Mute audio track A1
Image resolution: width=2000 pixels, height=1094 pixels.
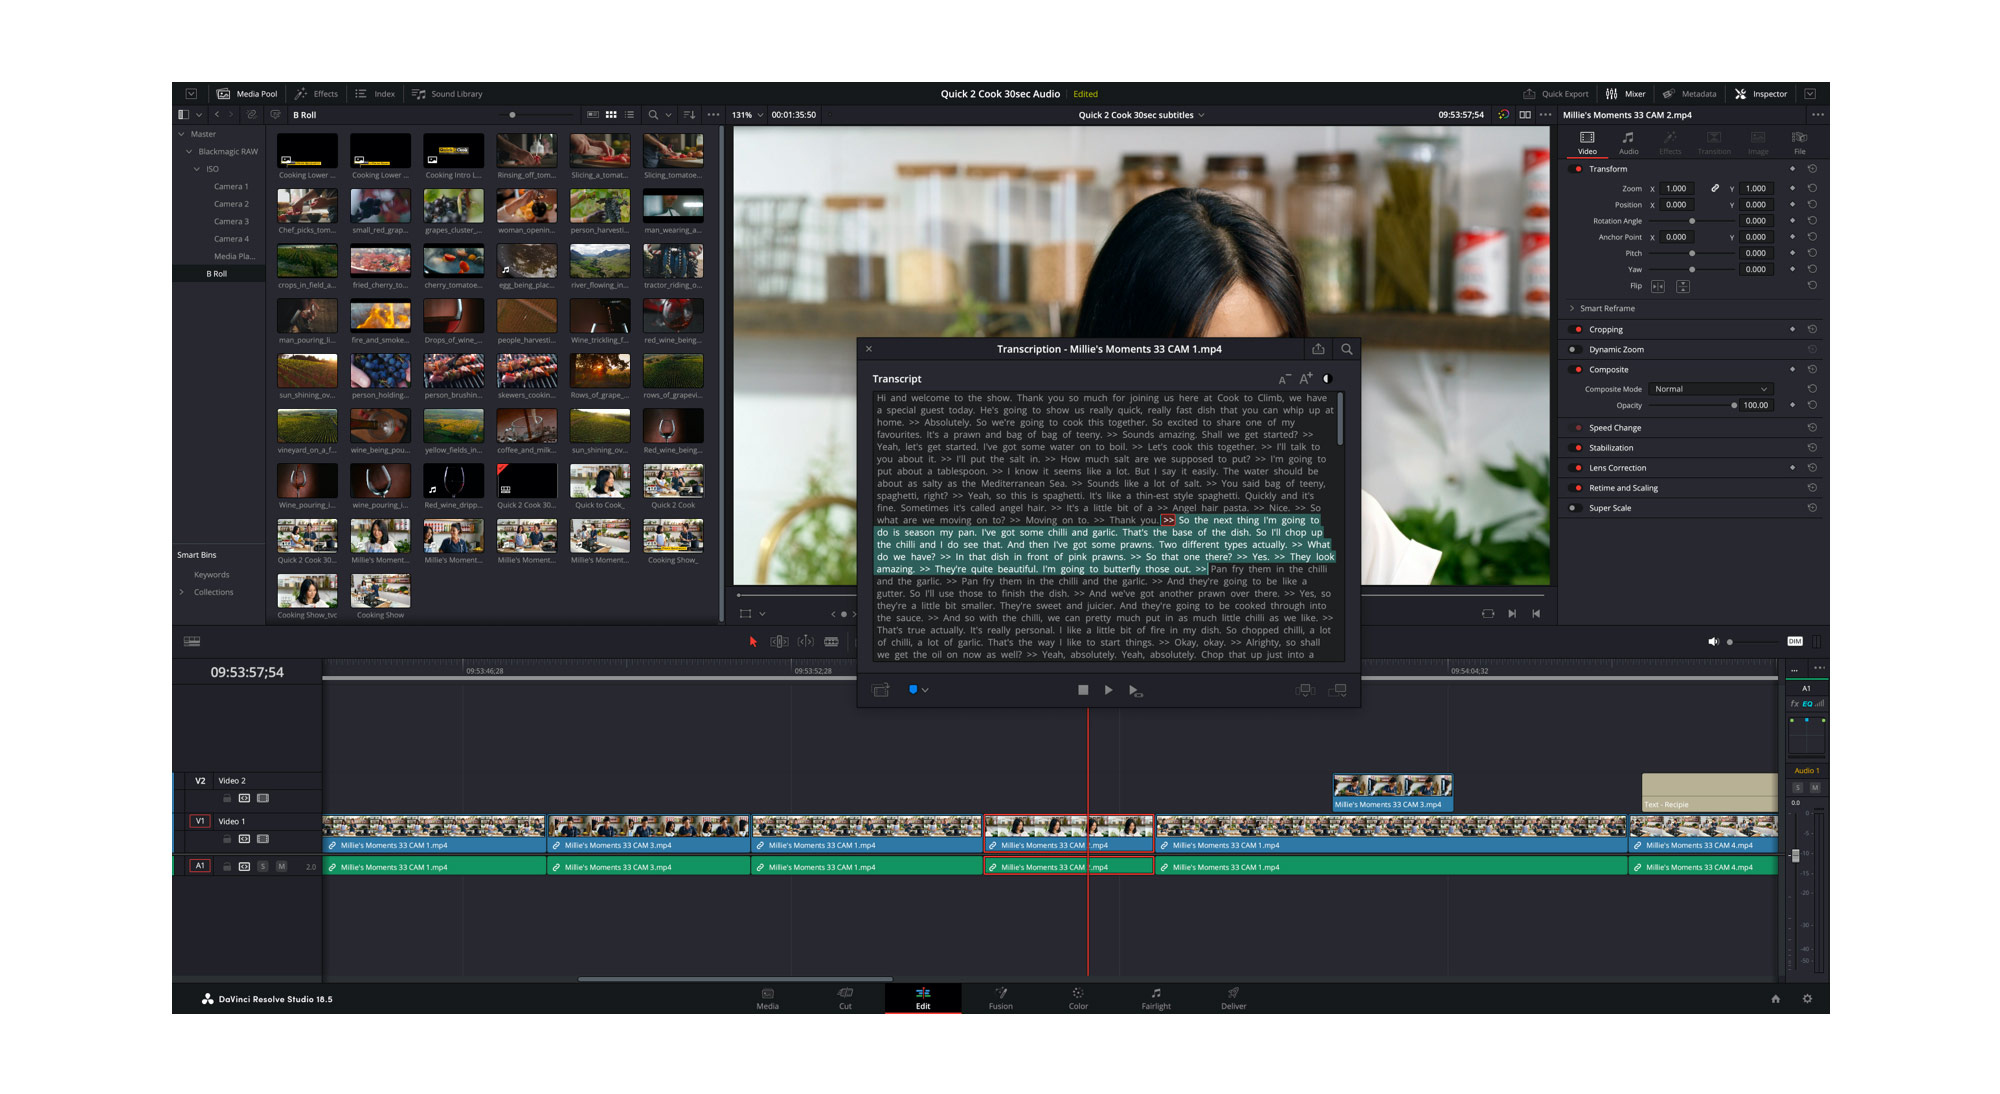point(281,867)
